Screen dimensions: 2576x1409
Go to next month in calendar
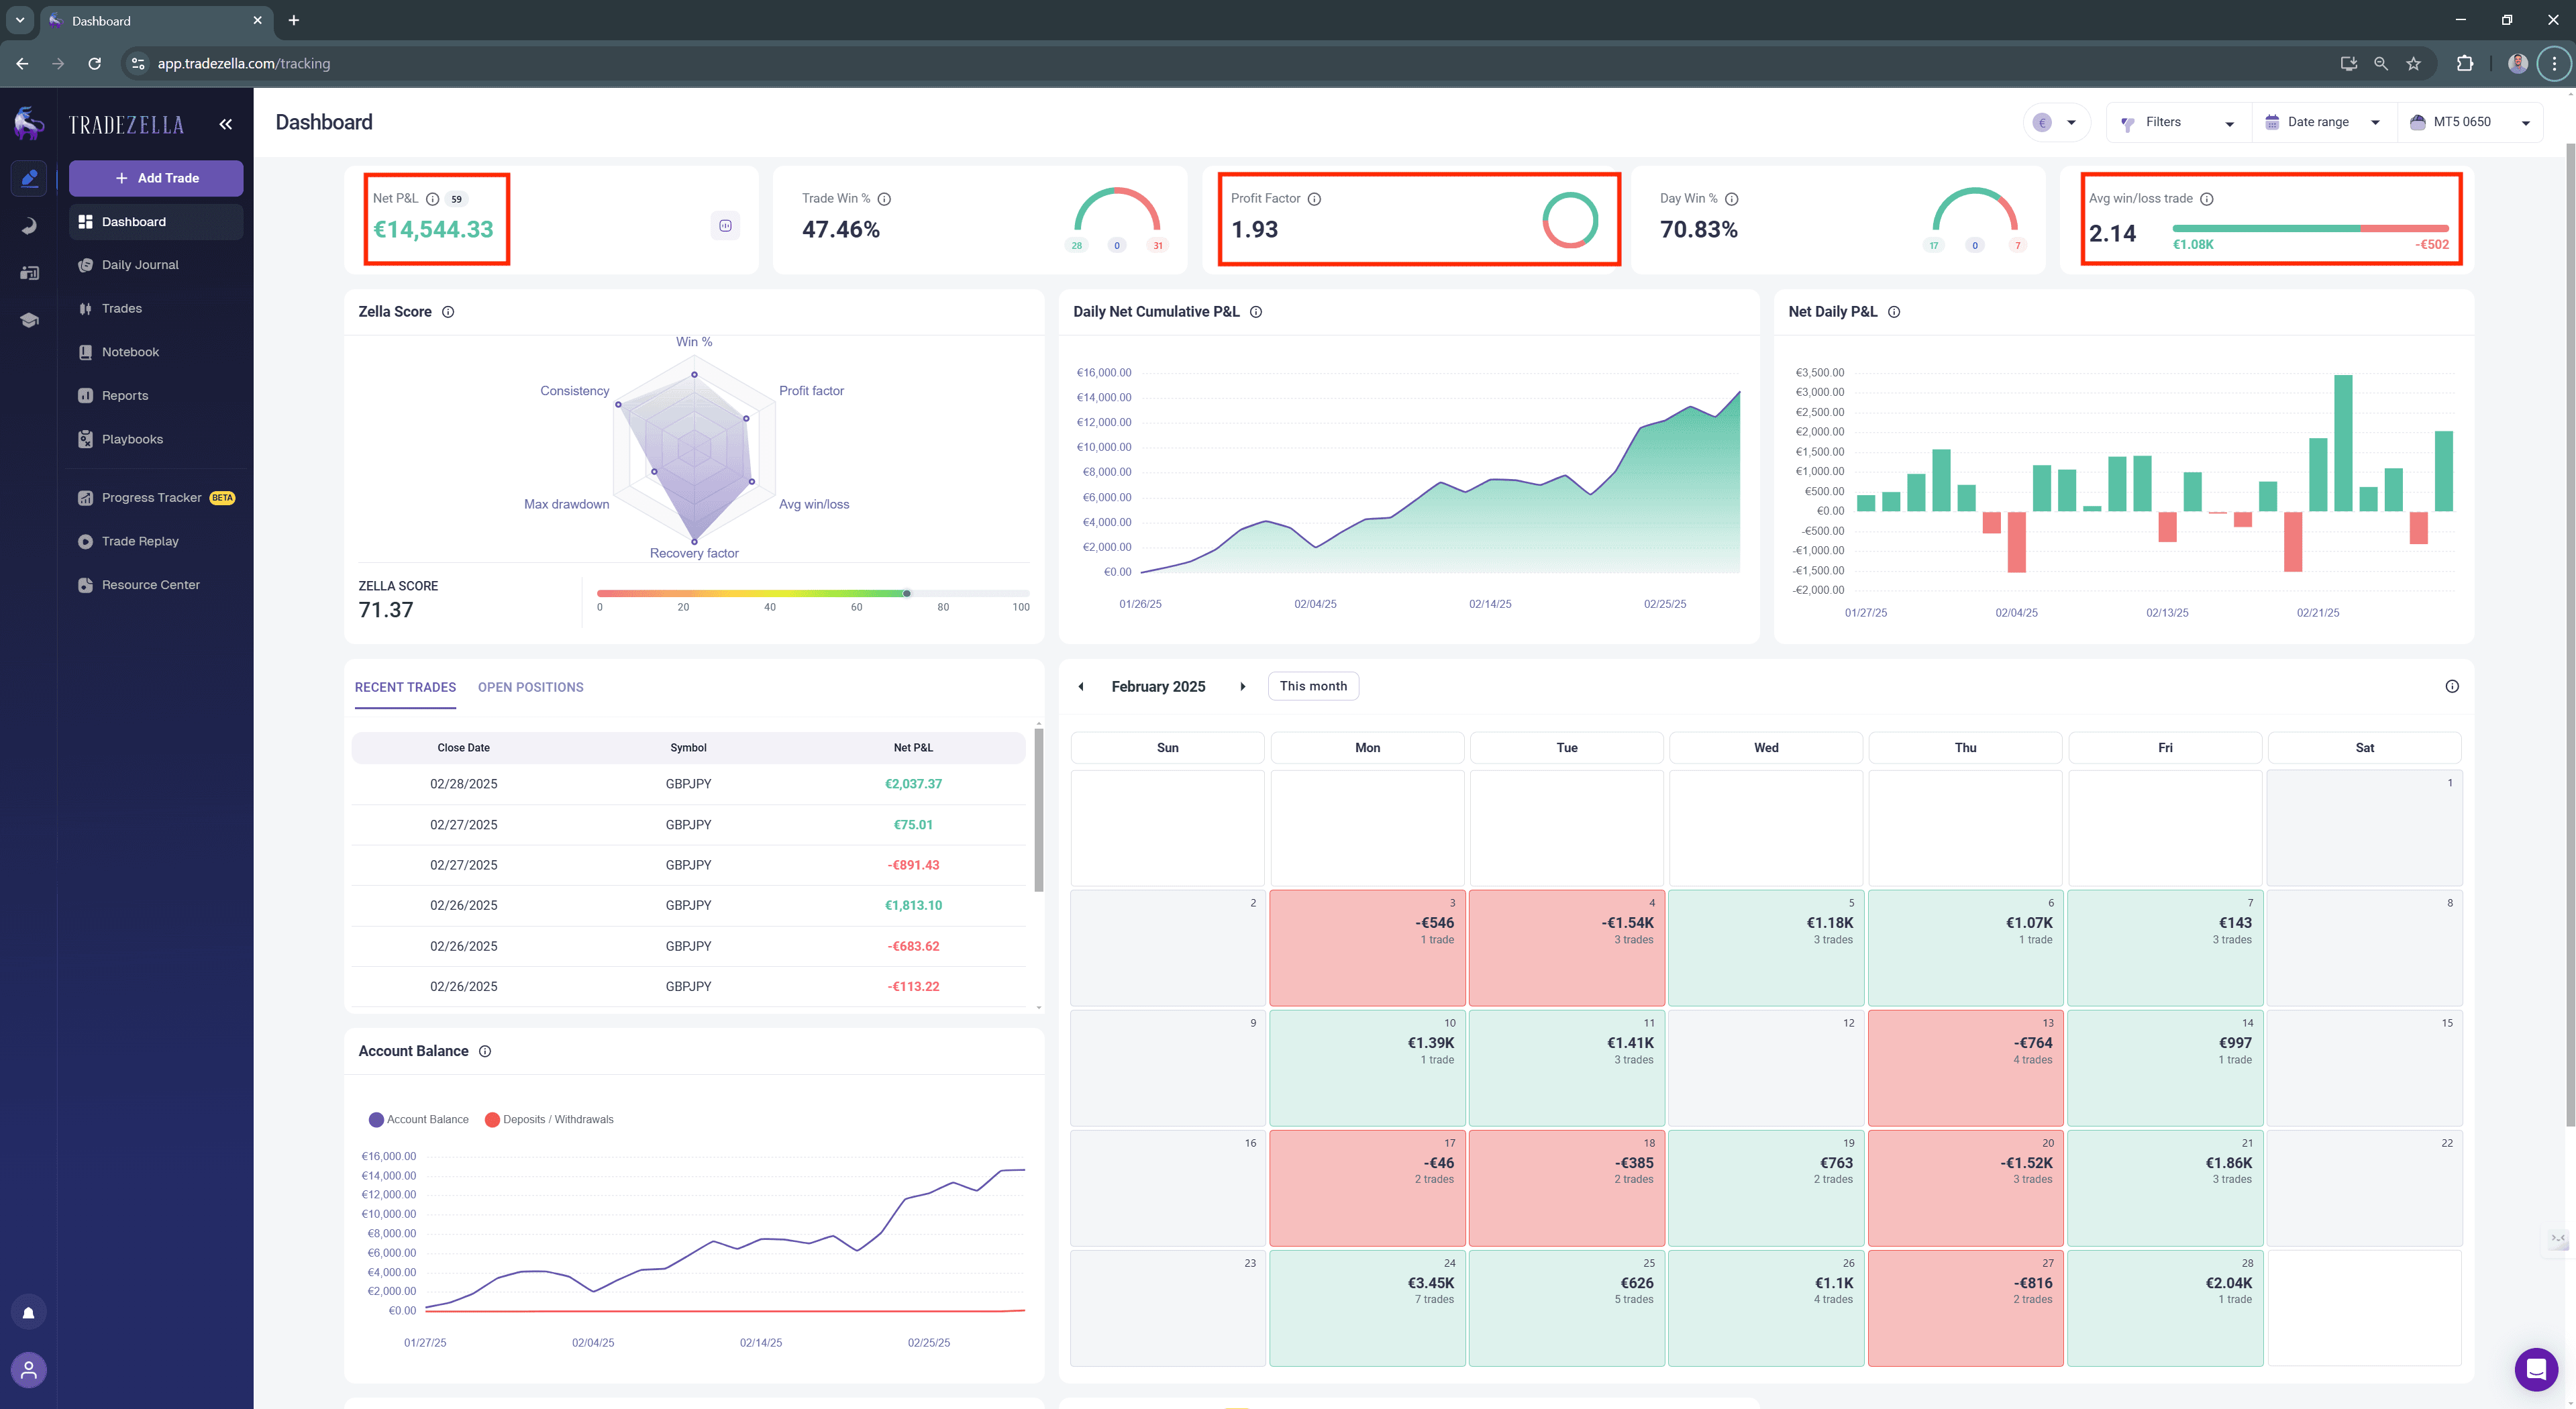point(1243,686)
